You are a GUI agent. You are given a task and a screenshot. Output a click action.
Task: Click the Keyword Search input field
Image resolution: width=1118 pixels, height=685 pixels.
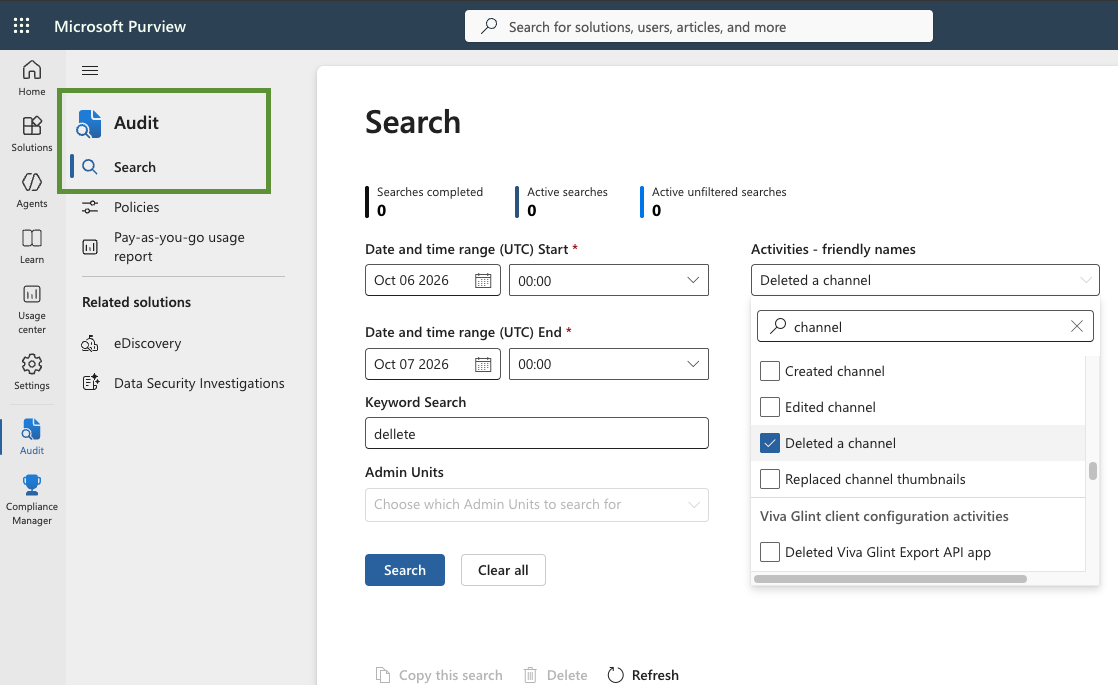[537, 433]
